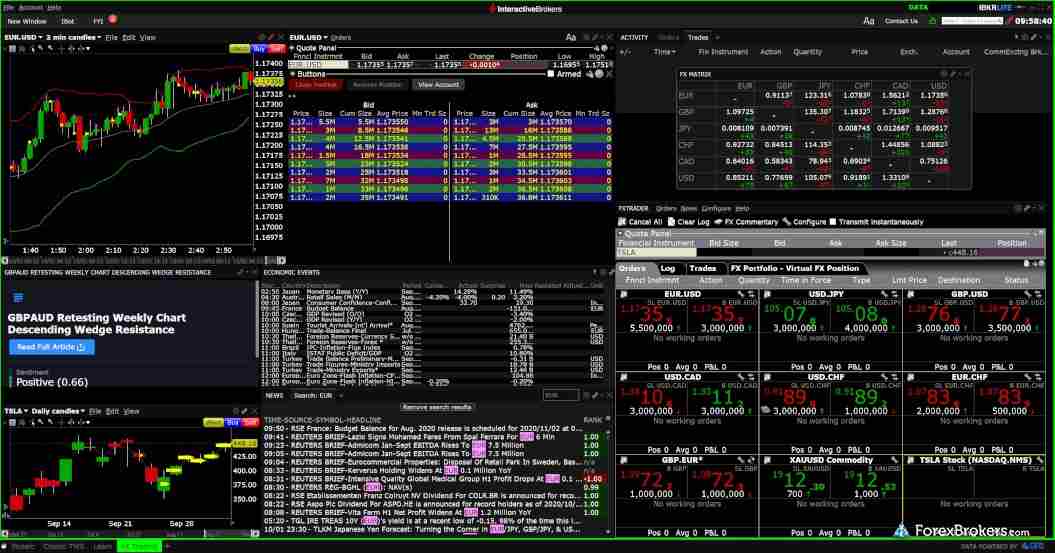Switch to the Trades tab in FXTrader
This screenshot has height=553, width=1055.
[x=702, y=268]
